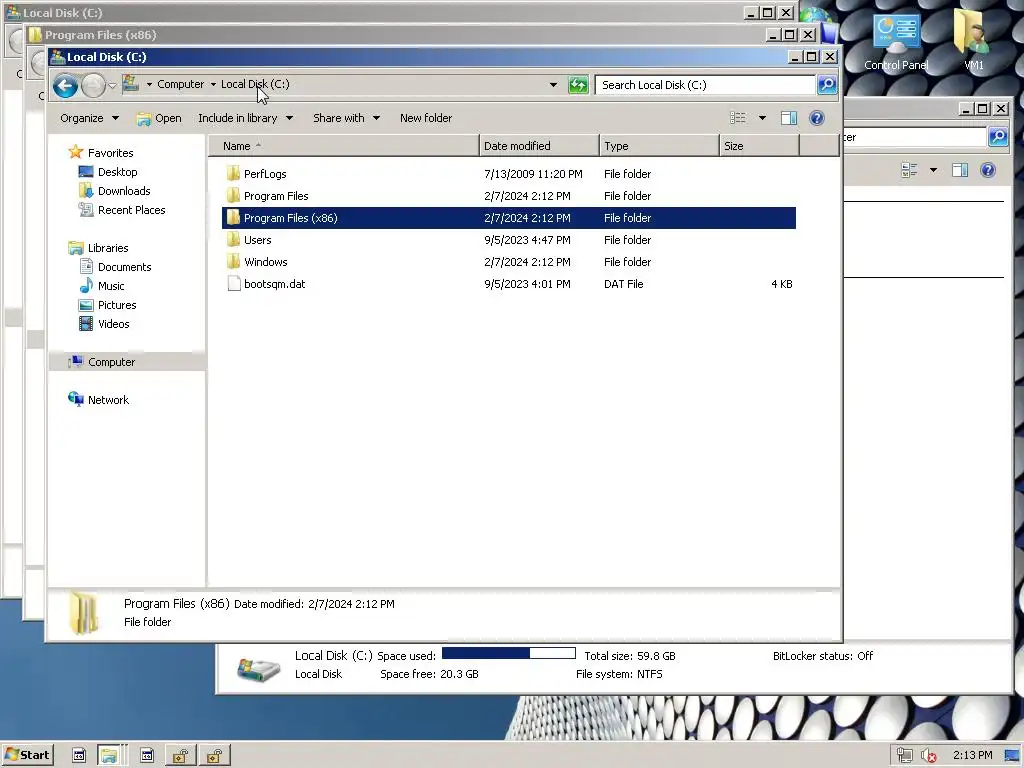Open previous locations dropdown in address bar
The height and width of the screenshot is (768, 1024).
coord(553,85)
